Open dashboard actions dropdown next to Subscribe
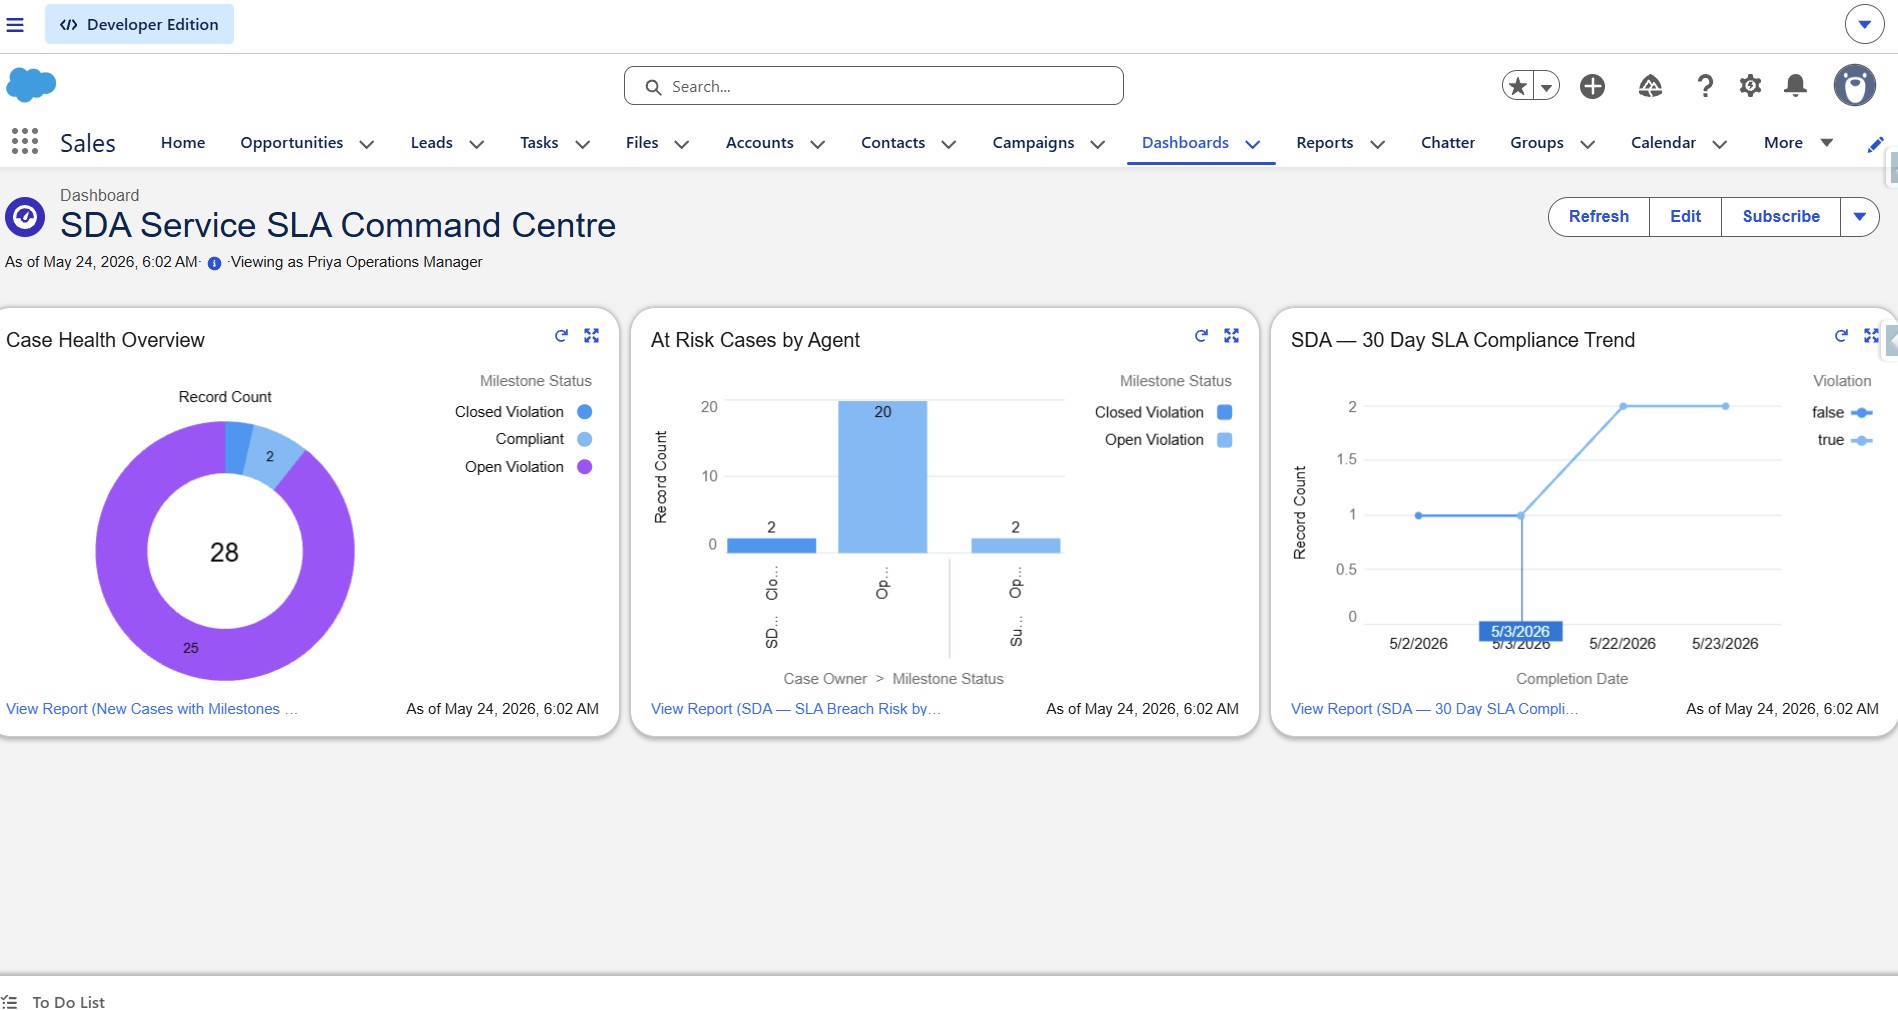Viewport: 1898px width, 1010px height. coord(1860,217)
